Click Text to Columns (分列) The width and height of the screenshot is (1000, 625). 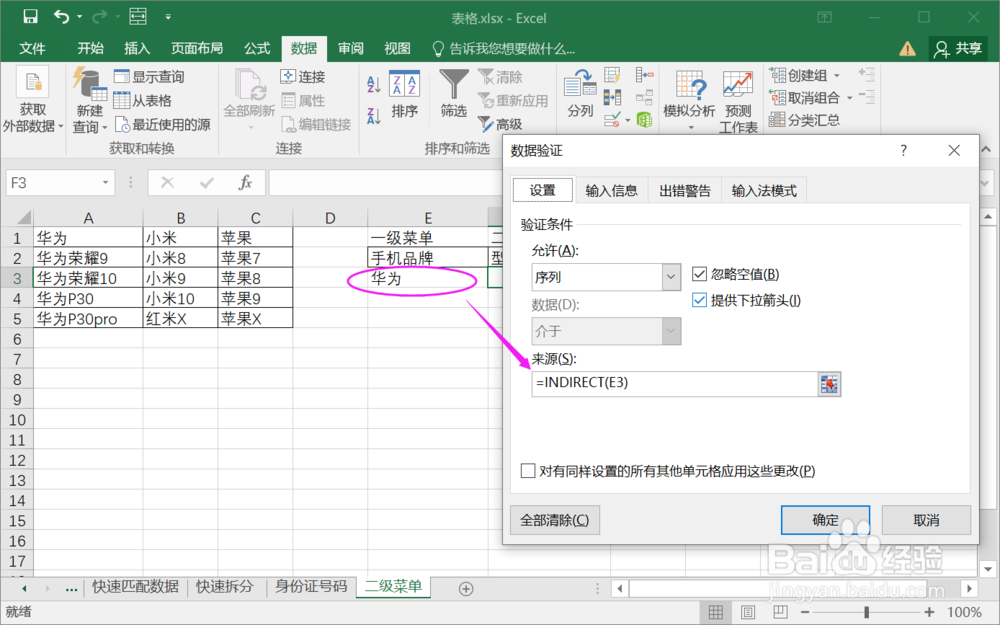[580, 94]
